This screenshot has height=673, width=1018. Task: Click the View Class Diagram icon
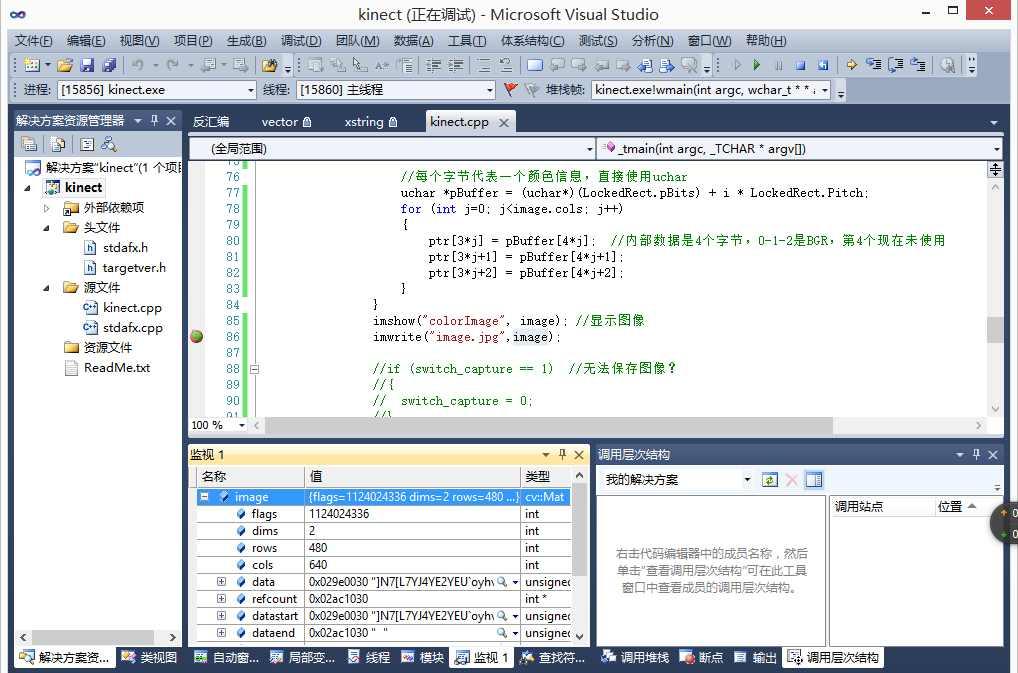[108, 144]
